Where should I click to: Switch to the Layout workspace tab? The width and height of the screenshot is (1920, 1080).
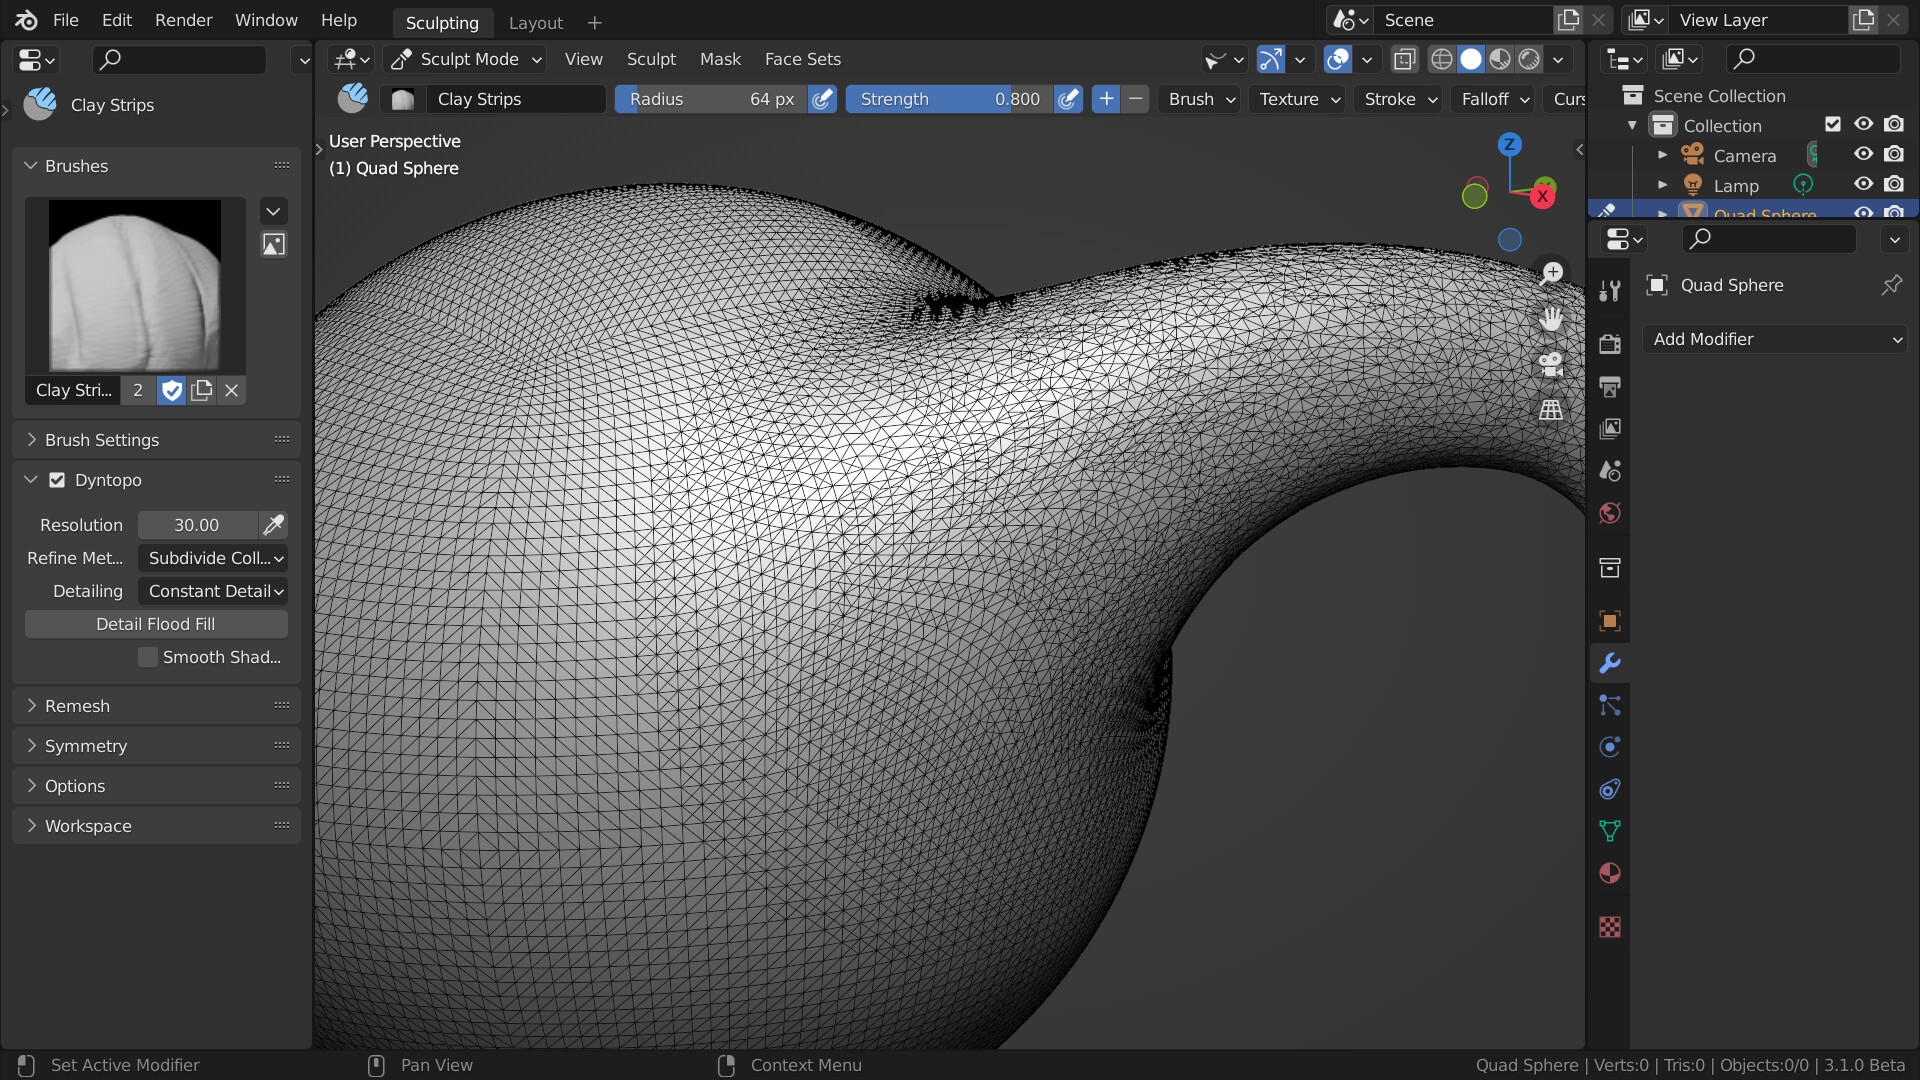[x=536, y=22]
